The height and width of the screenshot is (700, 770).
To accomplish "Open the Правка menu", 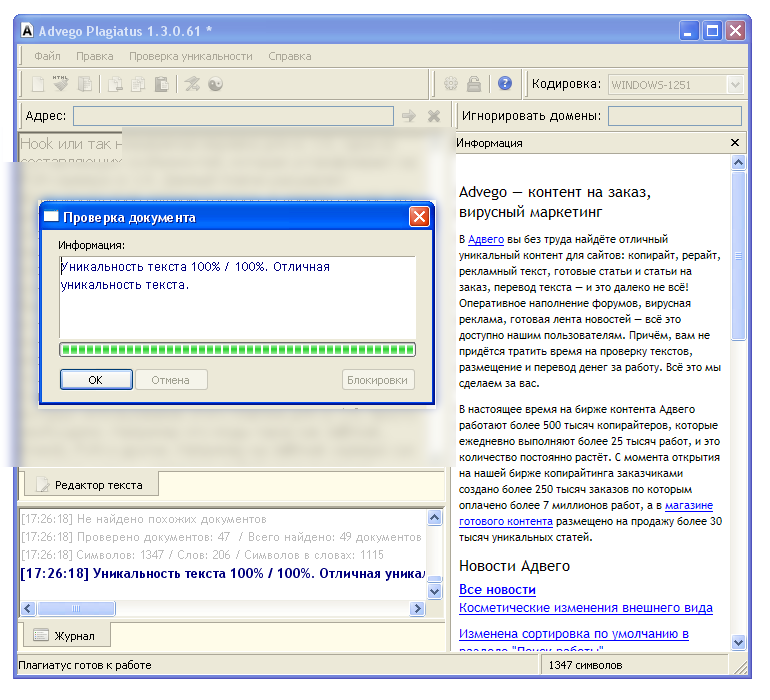I will 95,56.
